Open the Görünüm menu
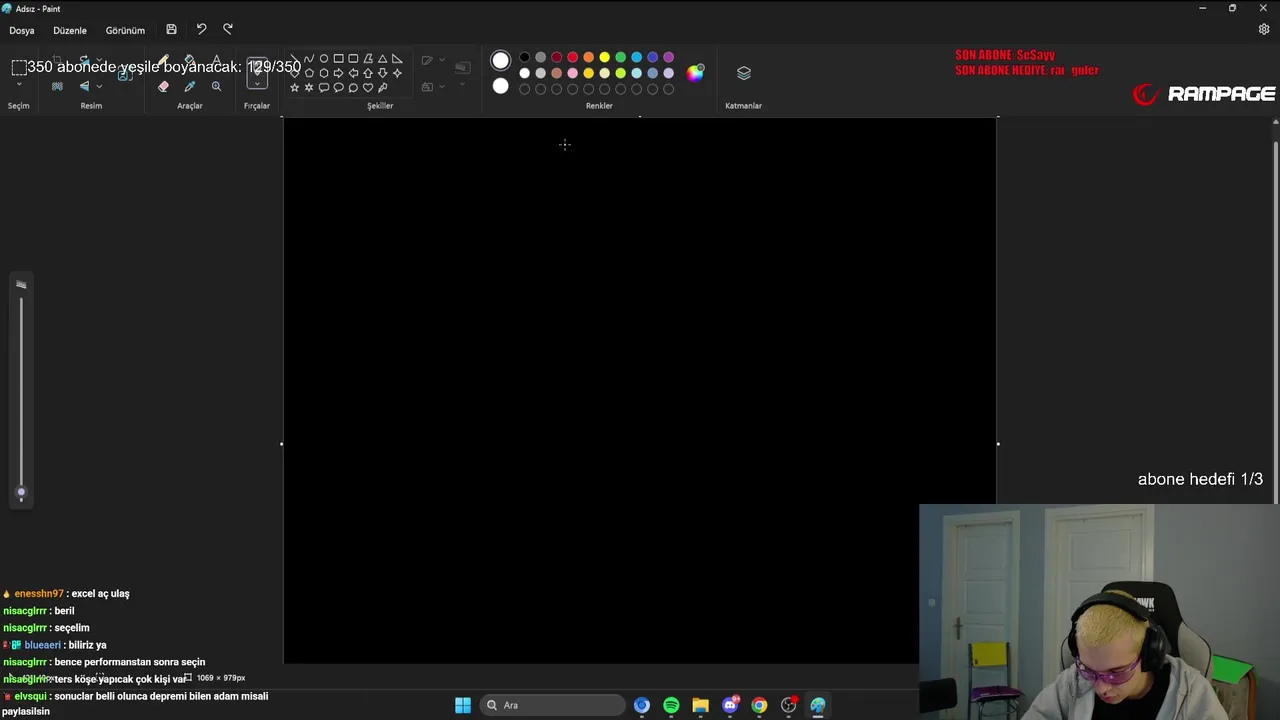 click(x=125, y=30)
